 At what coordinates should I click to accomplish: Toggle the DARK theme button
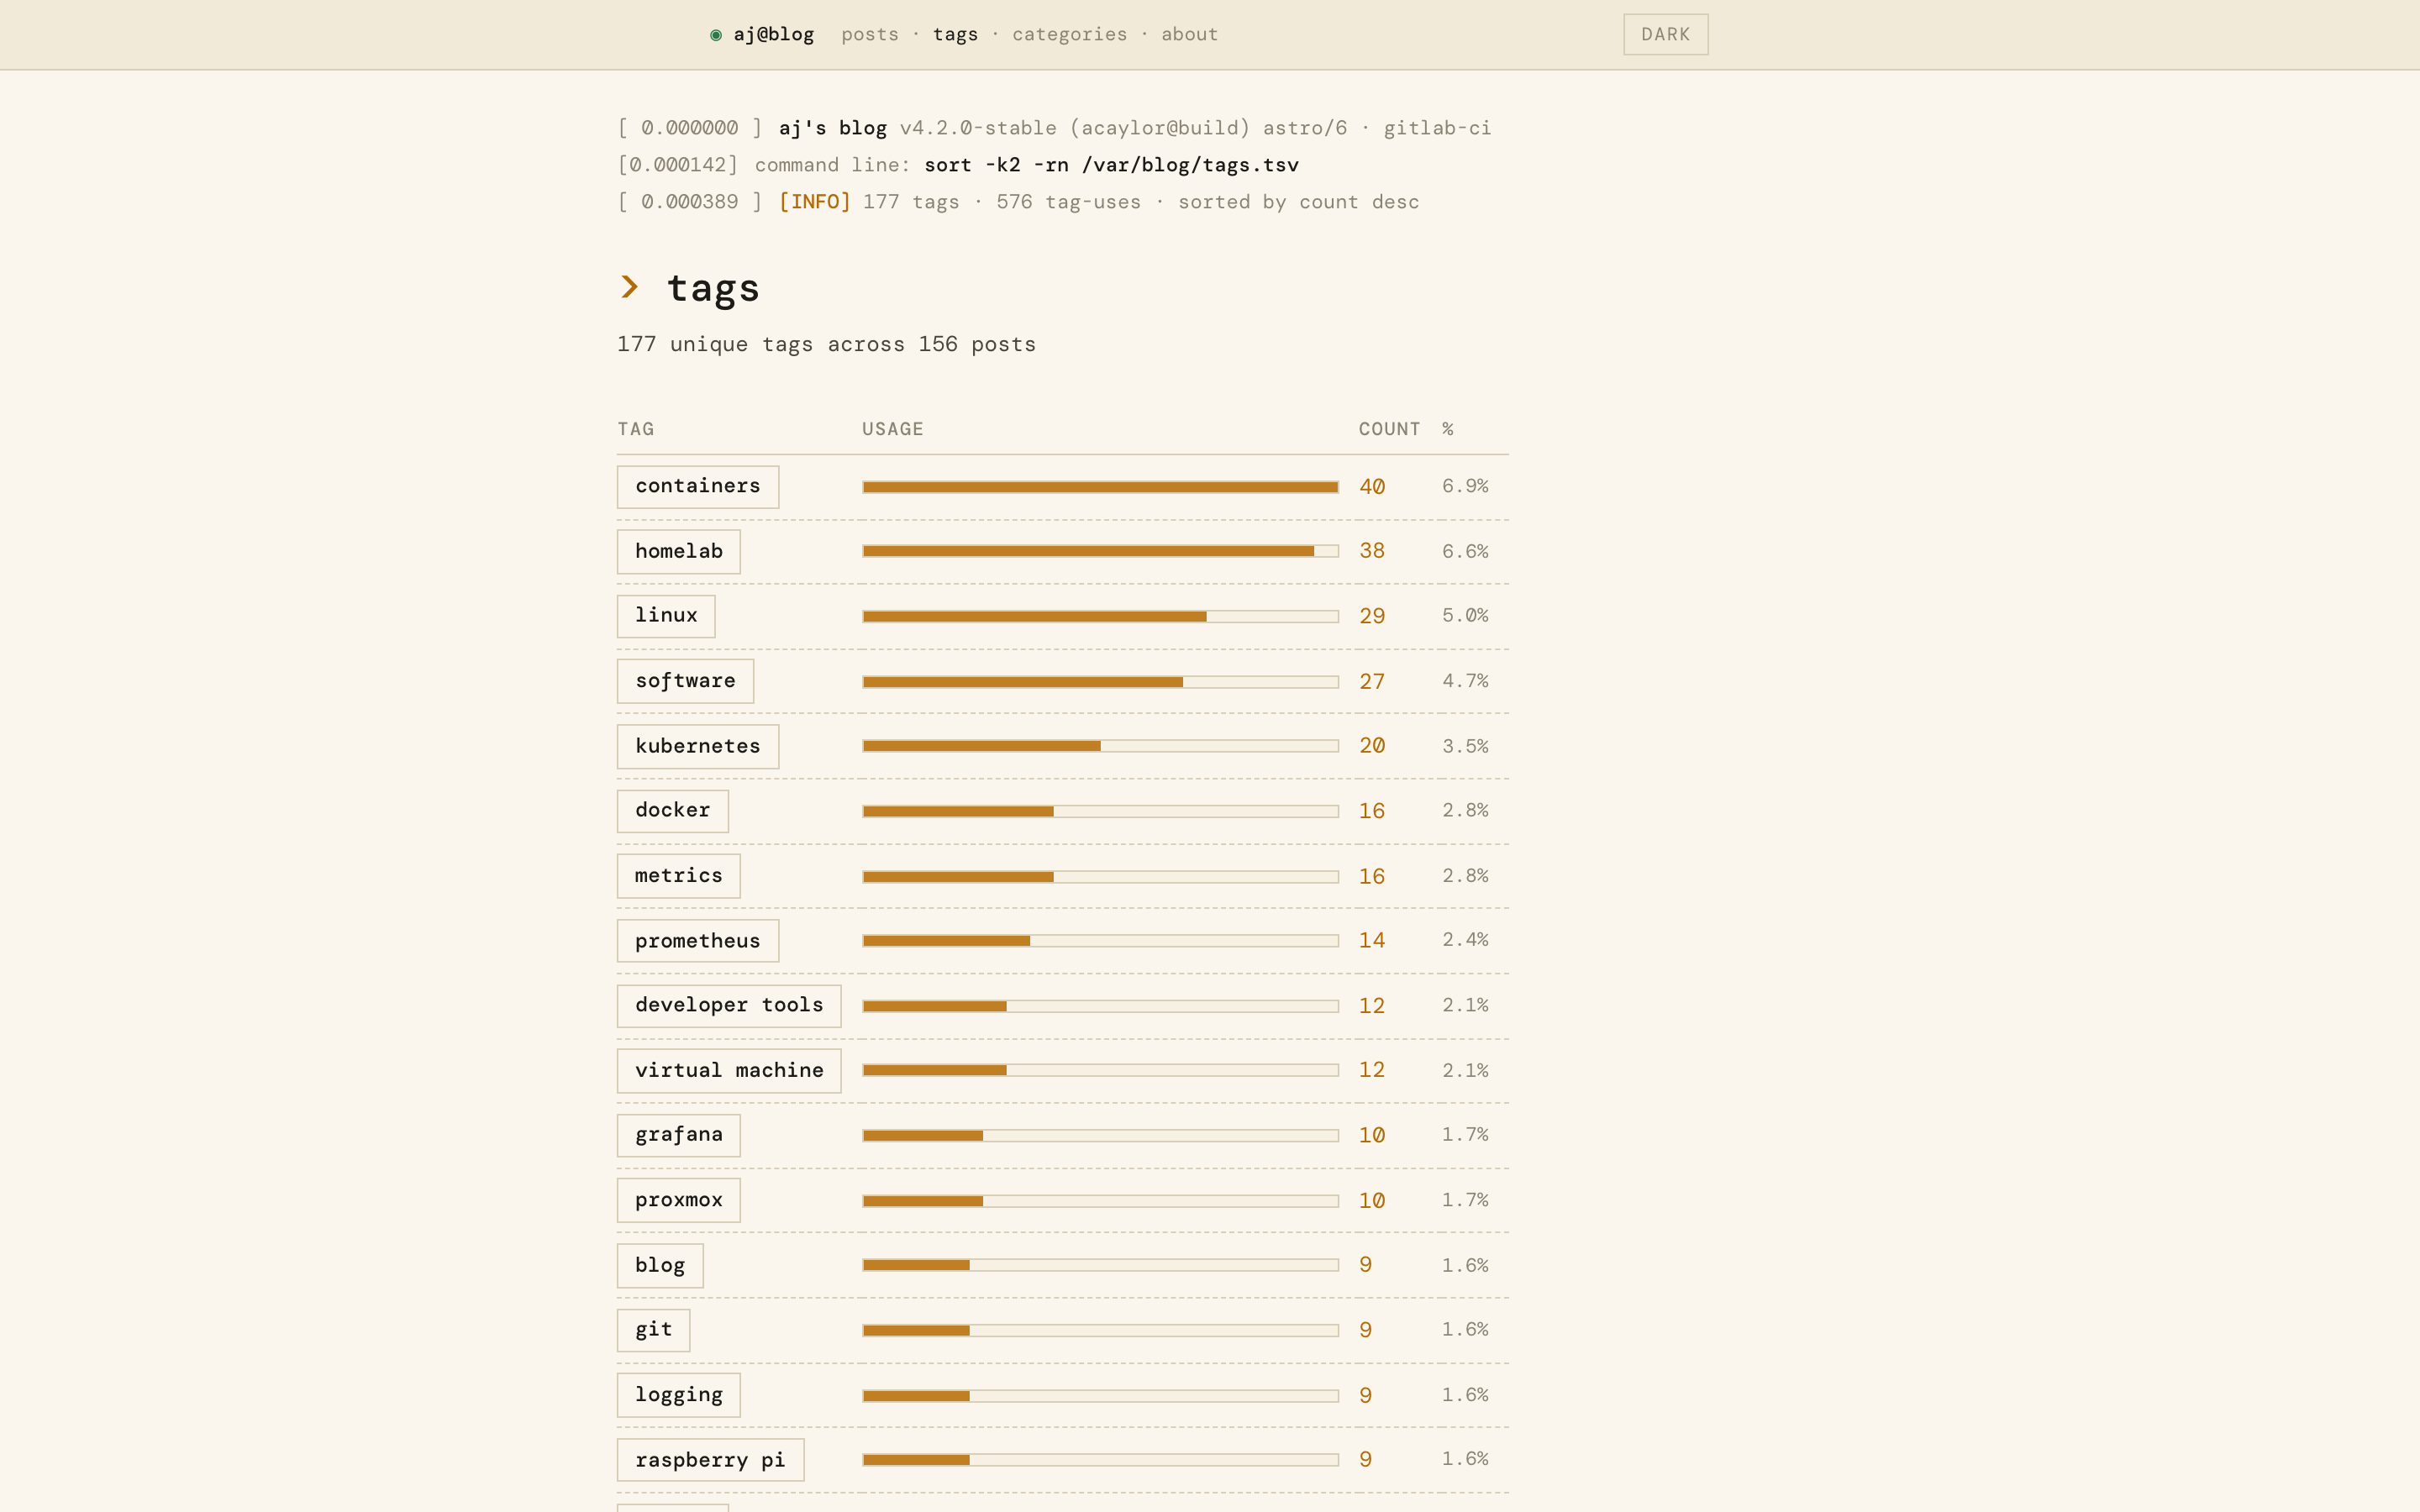pyautogui.click(x=1665, y=34)
